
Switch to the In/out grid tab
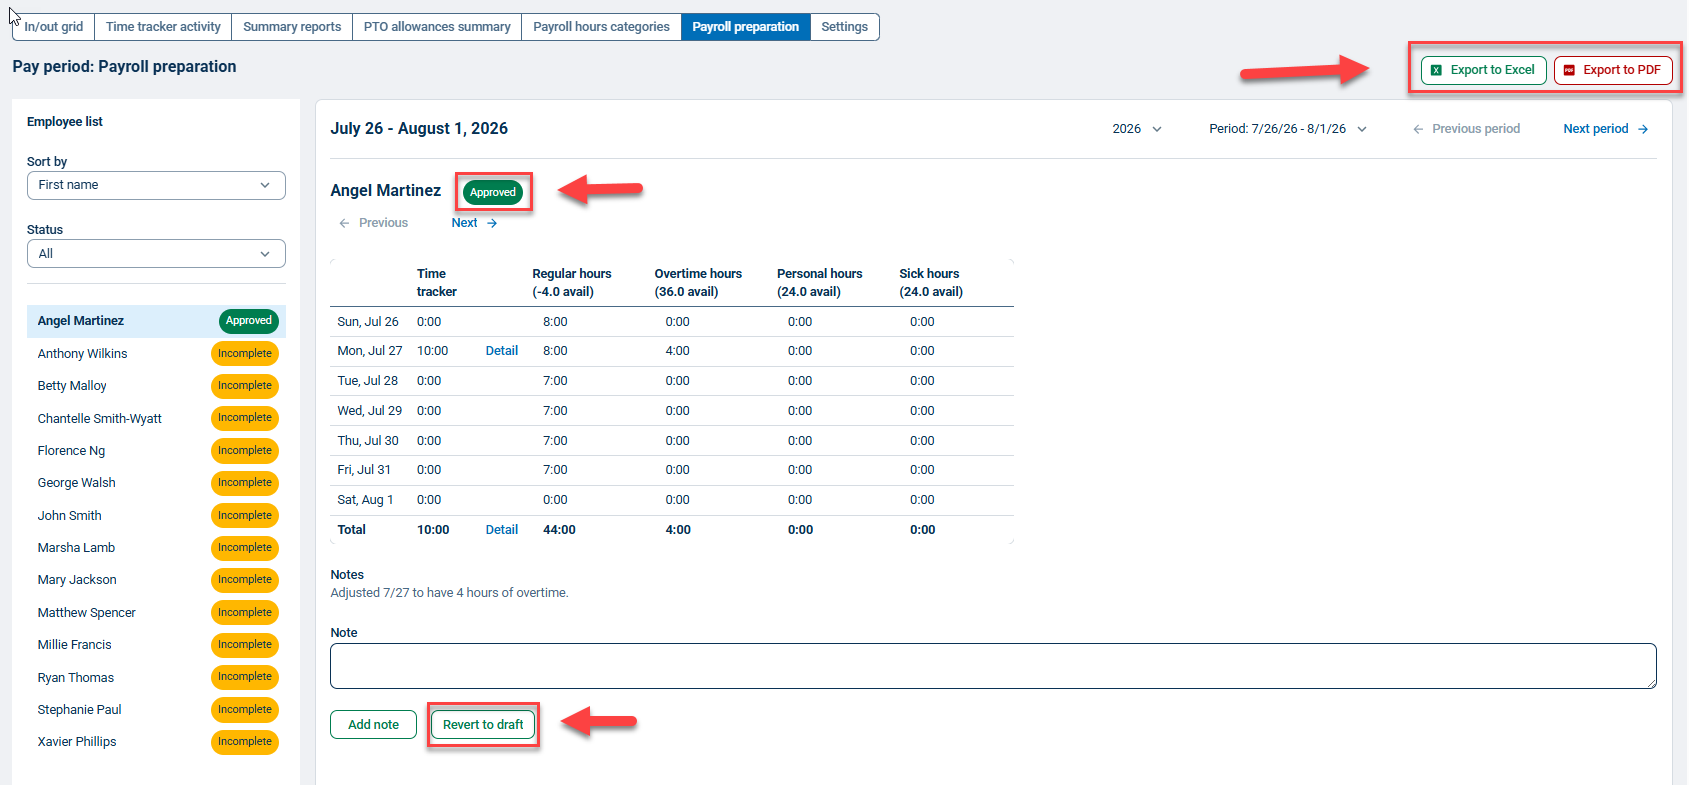click(54, 27)
